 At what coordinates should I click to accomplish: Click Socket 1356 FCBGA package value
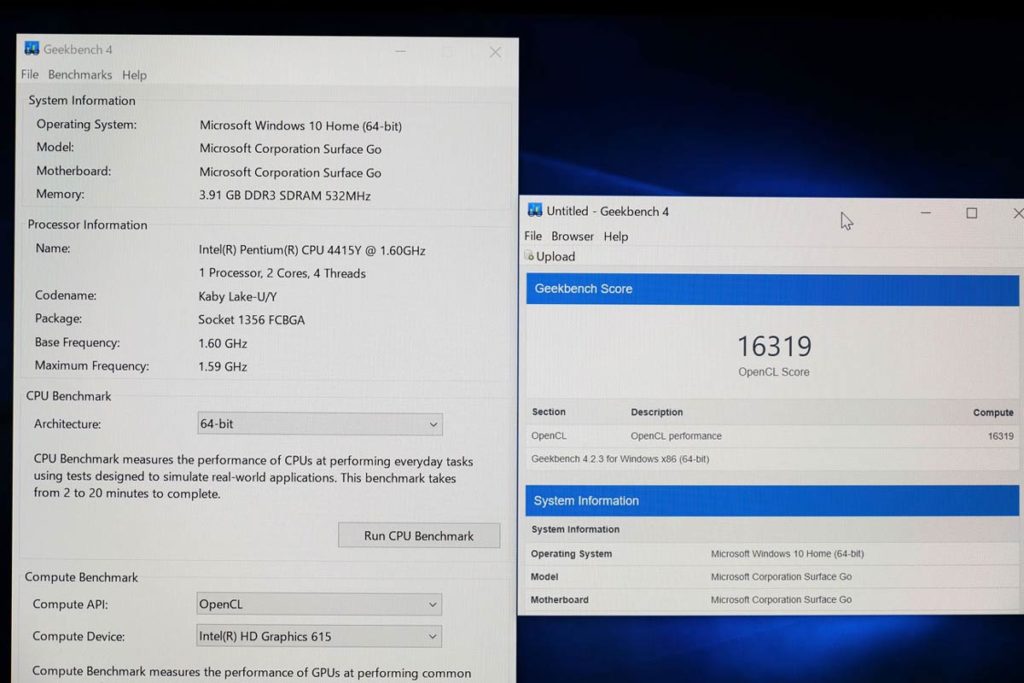[251, 320]
